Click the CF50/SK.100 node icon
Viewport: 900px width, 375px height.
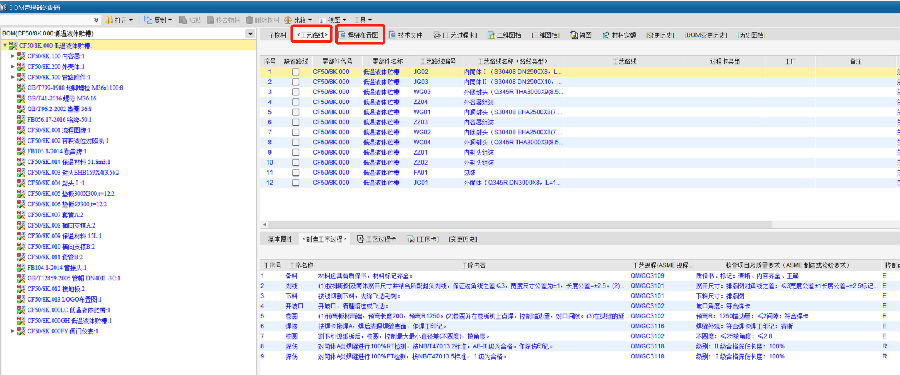coord(21,56)
